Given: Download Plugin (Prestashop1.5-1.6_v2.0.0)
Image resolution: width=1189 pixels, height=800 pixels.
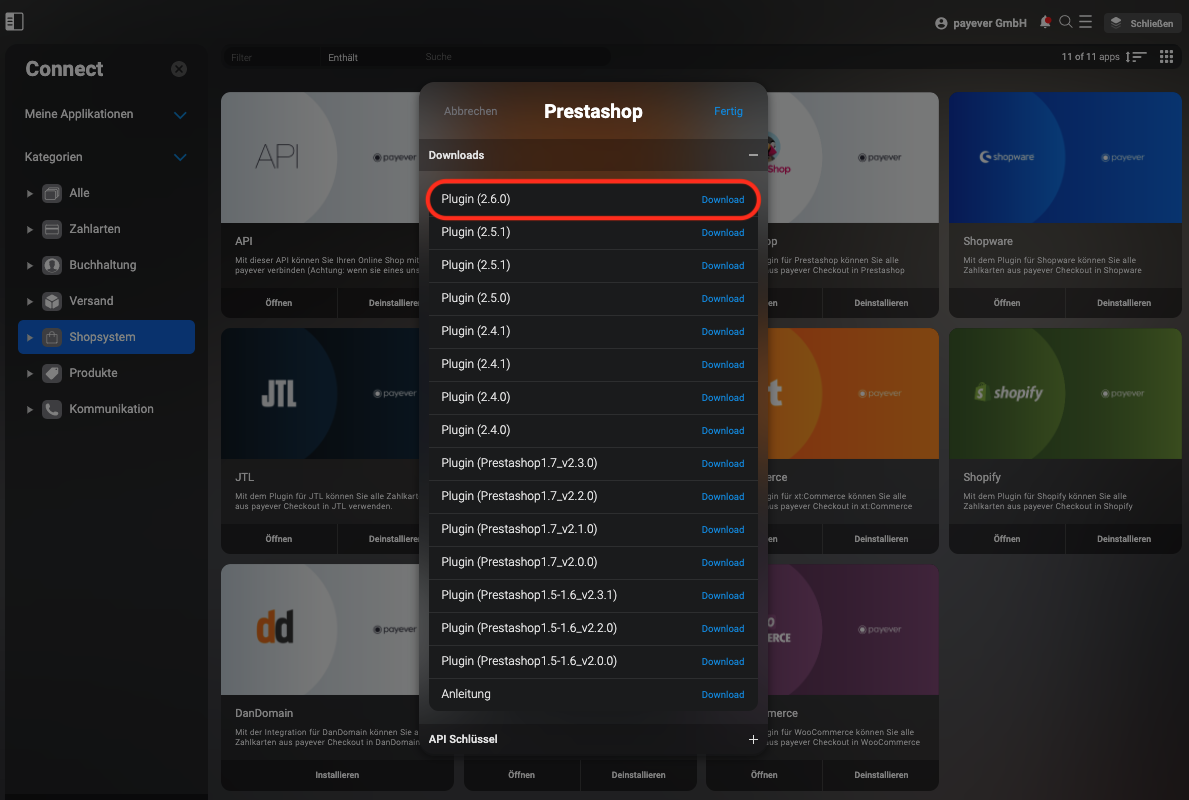Looking at the screenshot, I should coord(723,661).
